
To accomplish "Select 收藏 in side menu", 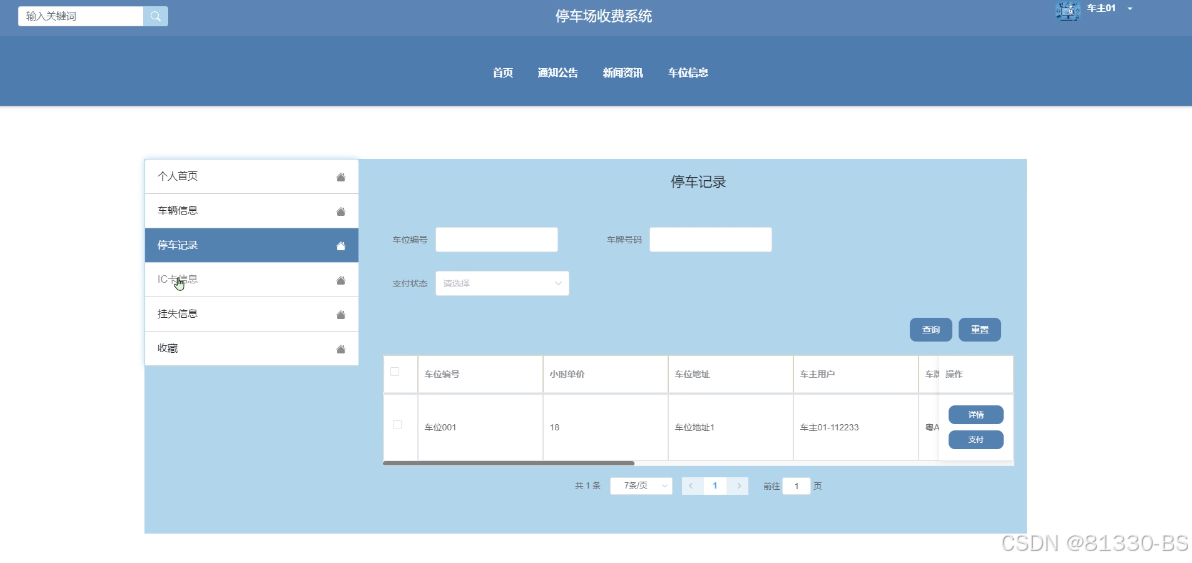I will tap(252, 349).
